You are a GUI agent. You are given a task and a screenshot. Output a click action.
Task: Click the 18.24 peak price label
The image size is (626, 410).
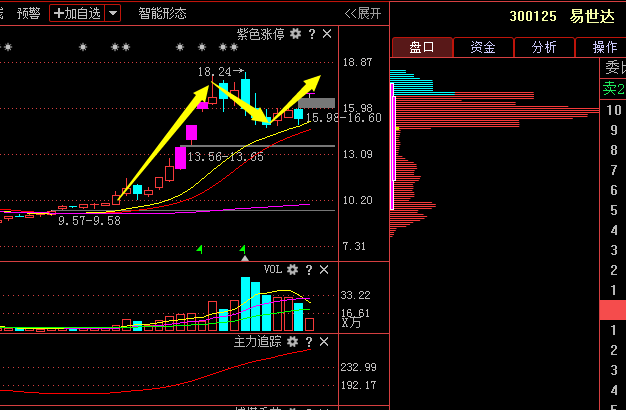pyautogui.click(x=214, y=72)
